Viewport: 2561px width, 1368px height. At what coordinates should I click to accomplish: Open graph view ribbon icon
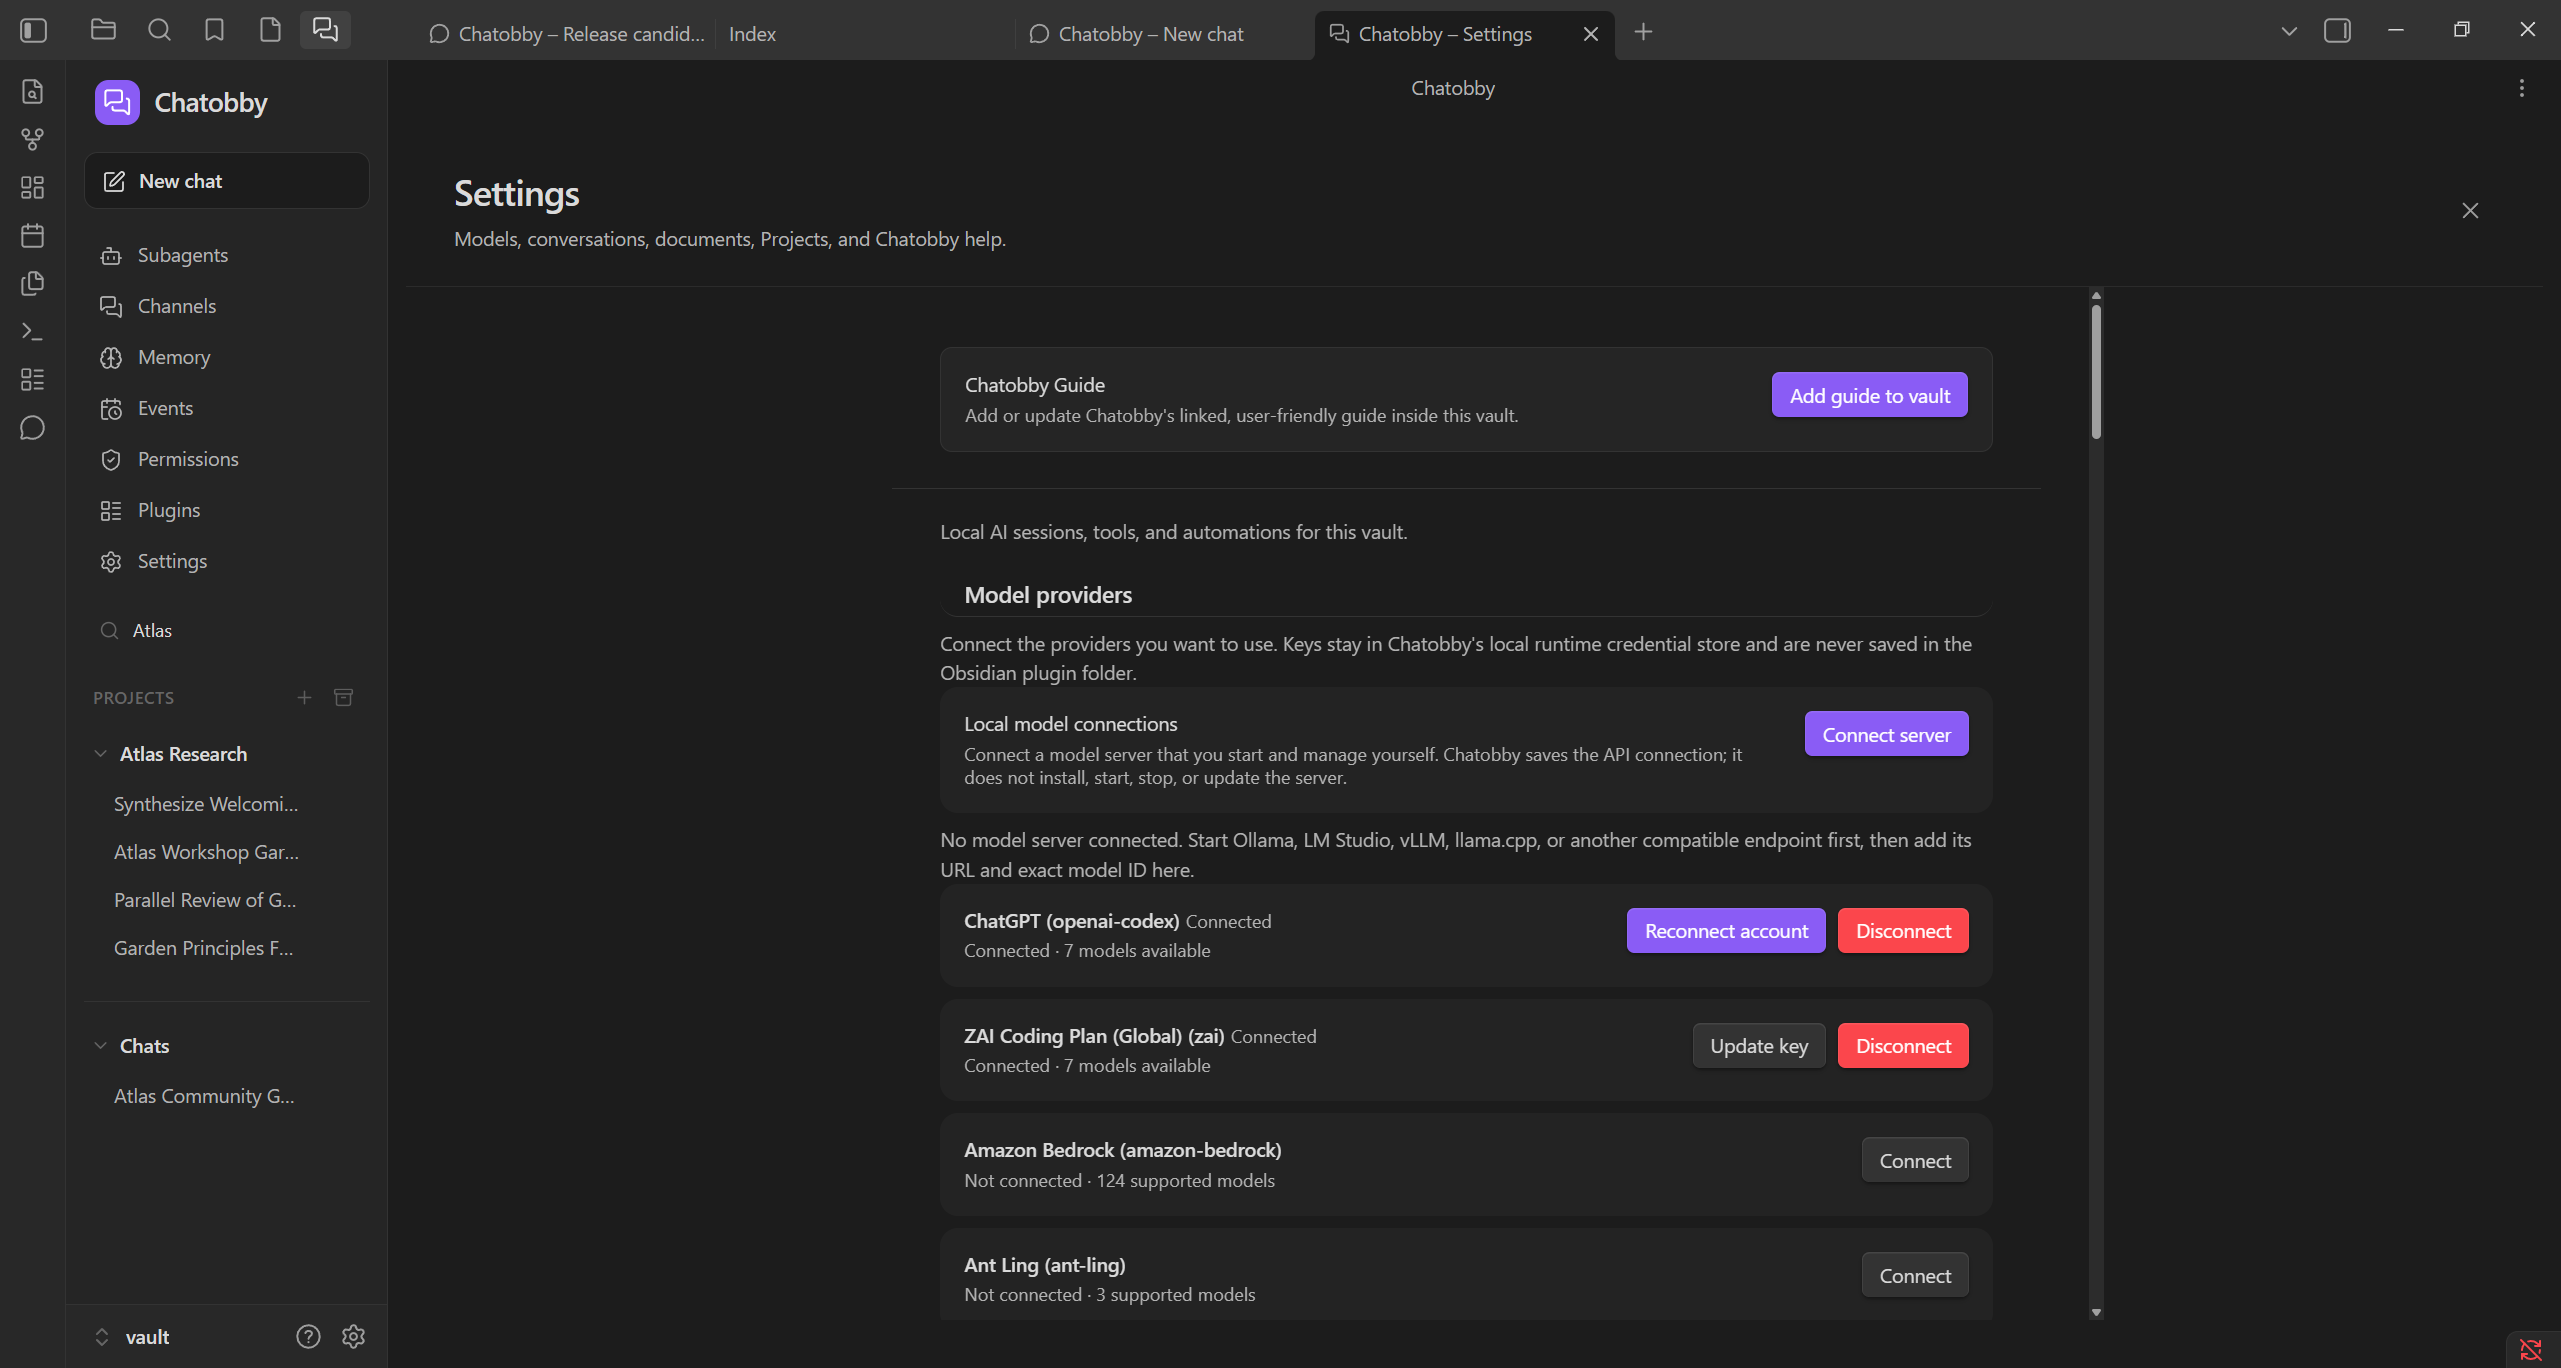32,139
